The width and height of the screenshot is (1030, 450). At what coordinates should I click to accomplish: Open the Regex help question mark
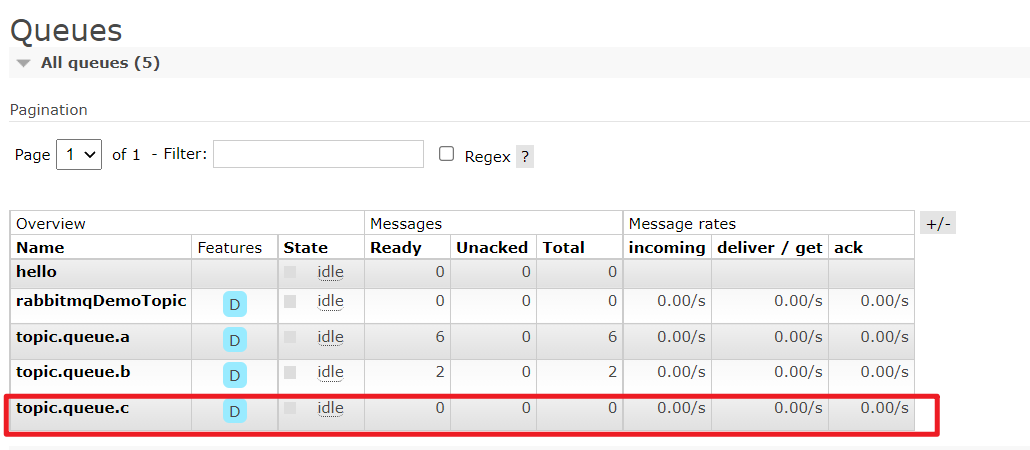[x=524, y=157]
